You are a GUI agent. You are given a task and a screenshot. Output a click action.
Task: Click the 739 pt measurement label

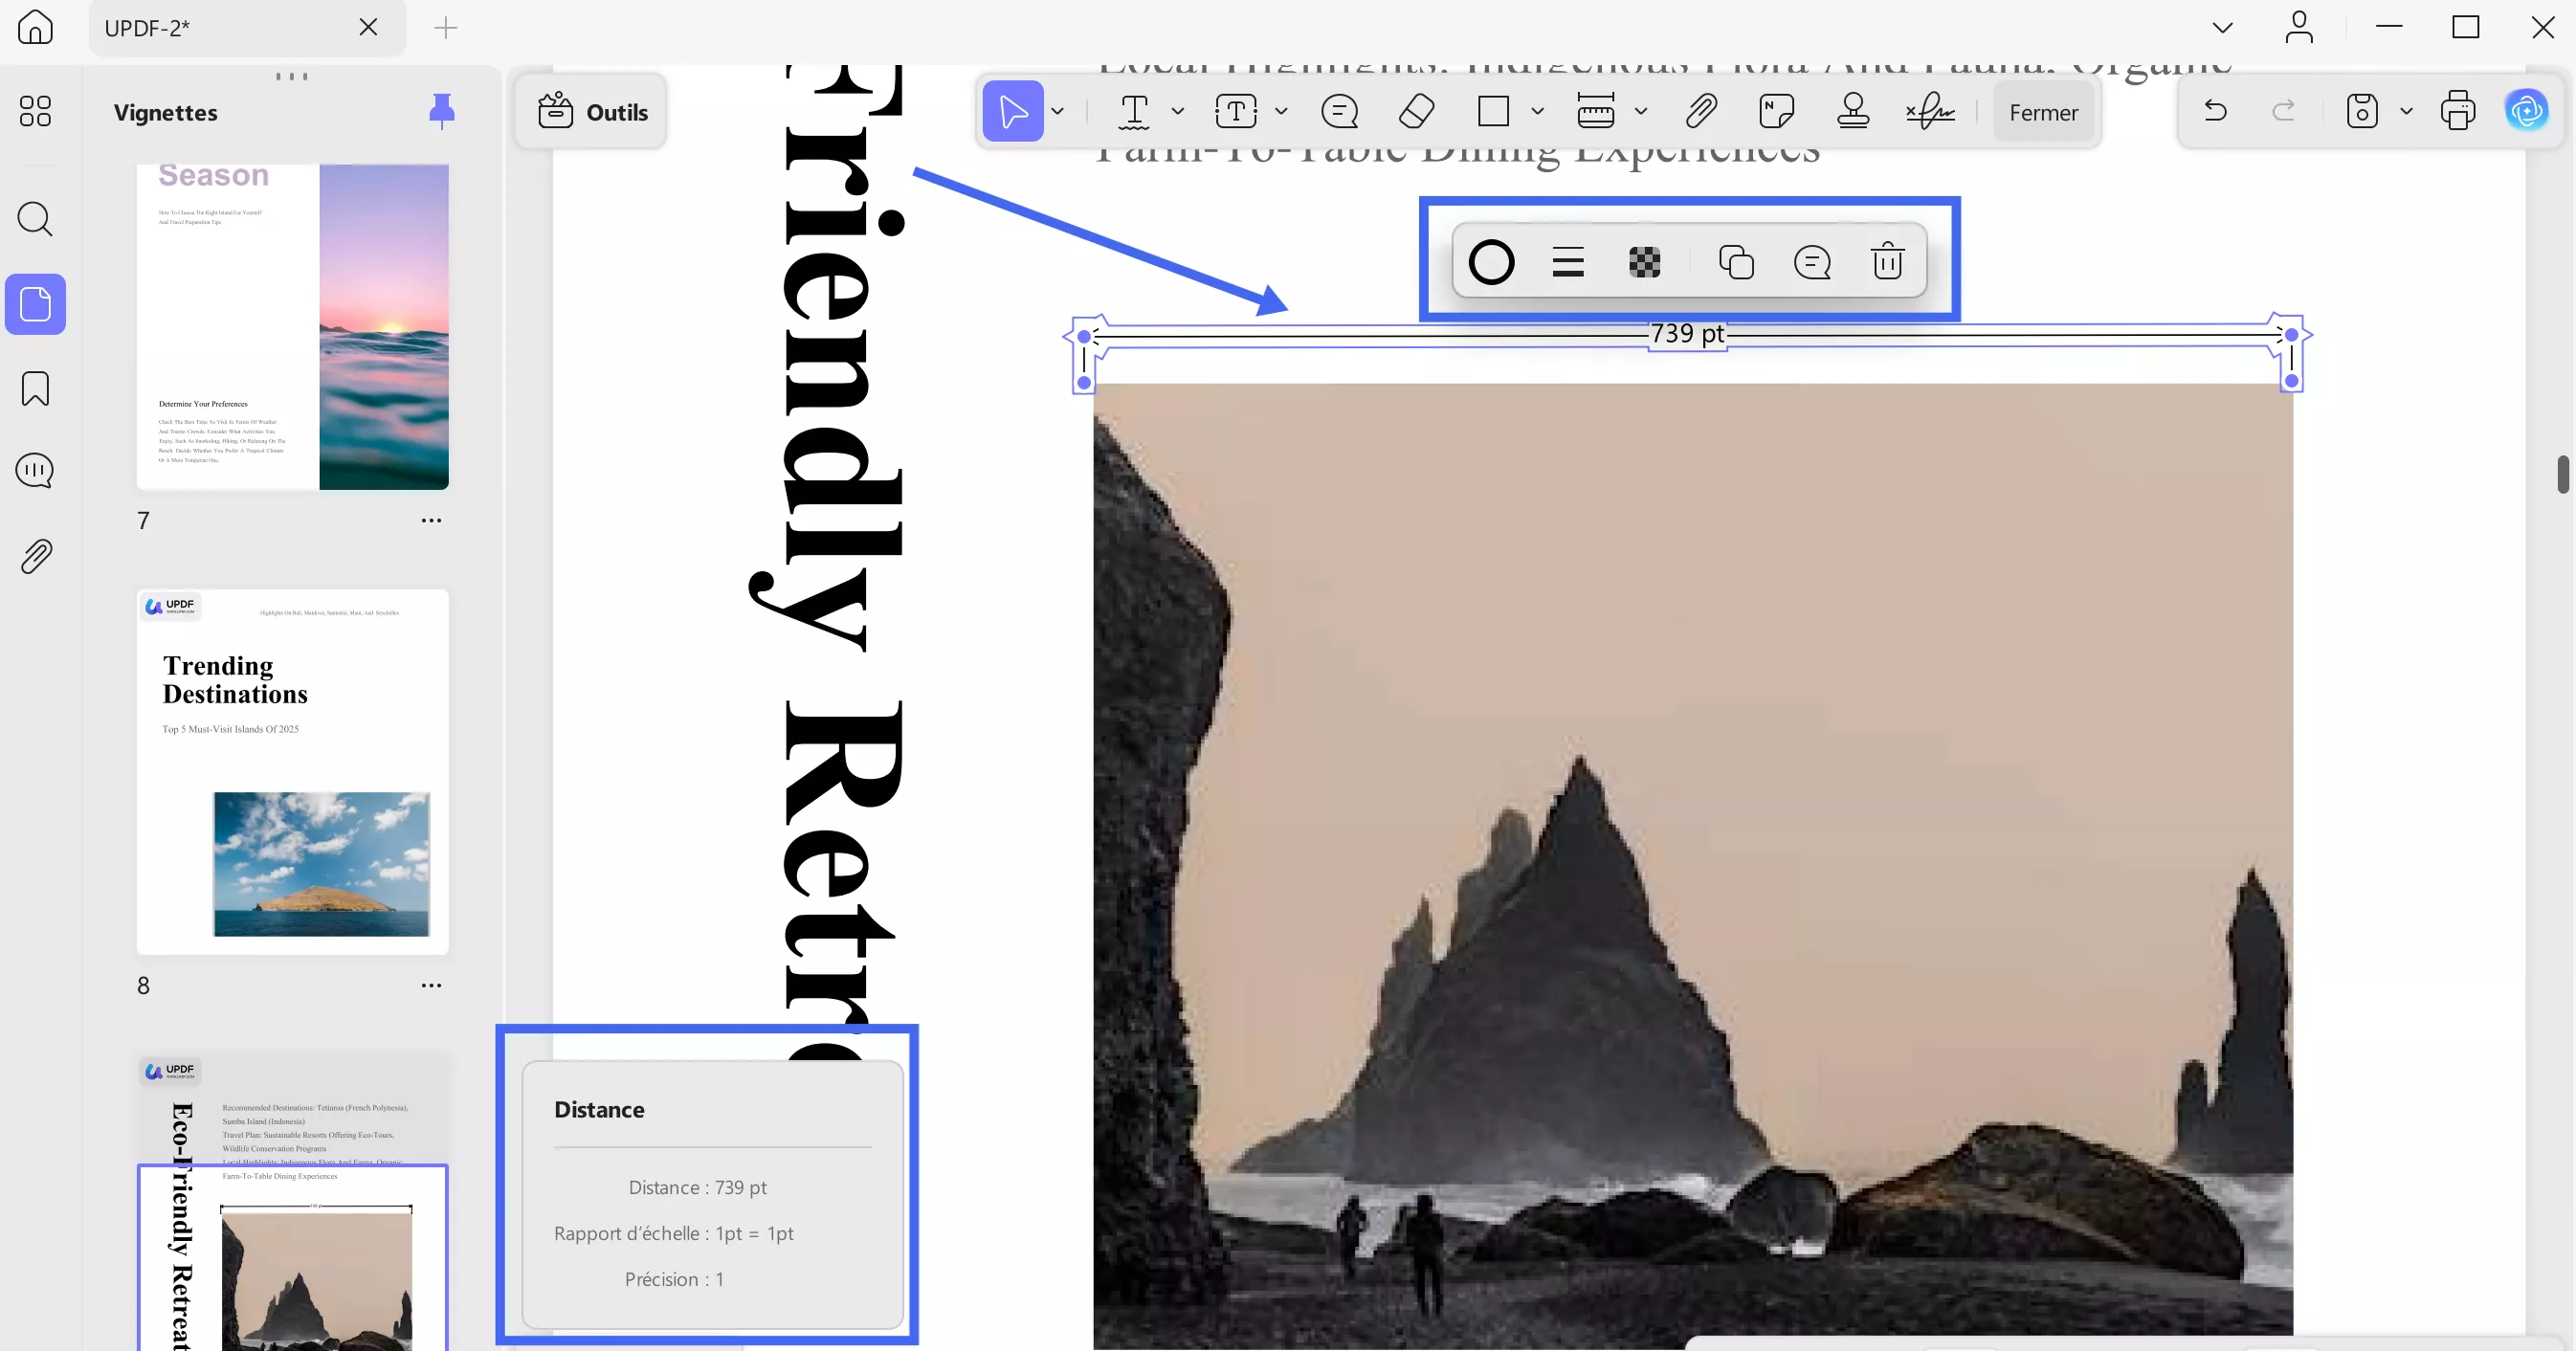1687,333
